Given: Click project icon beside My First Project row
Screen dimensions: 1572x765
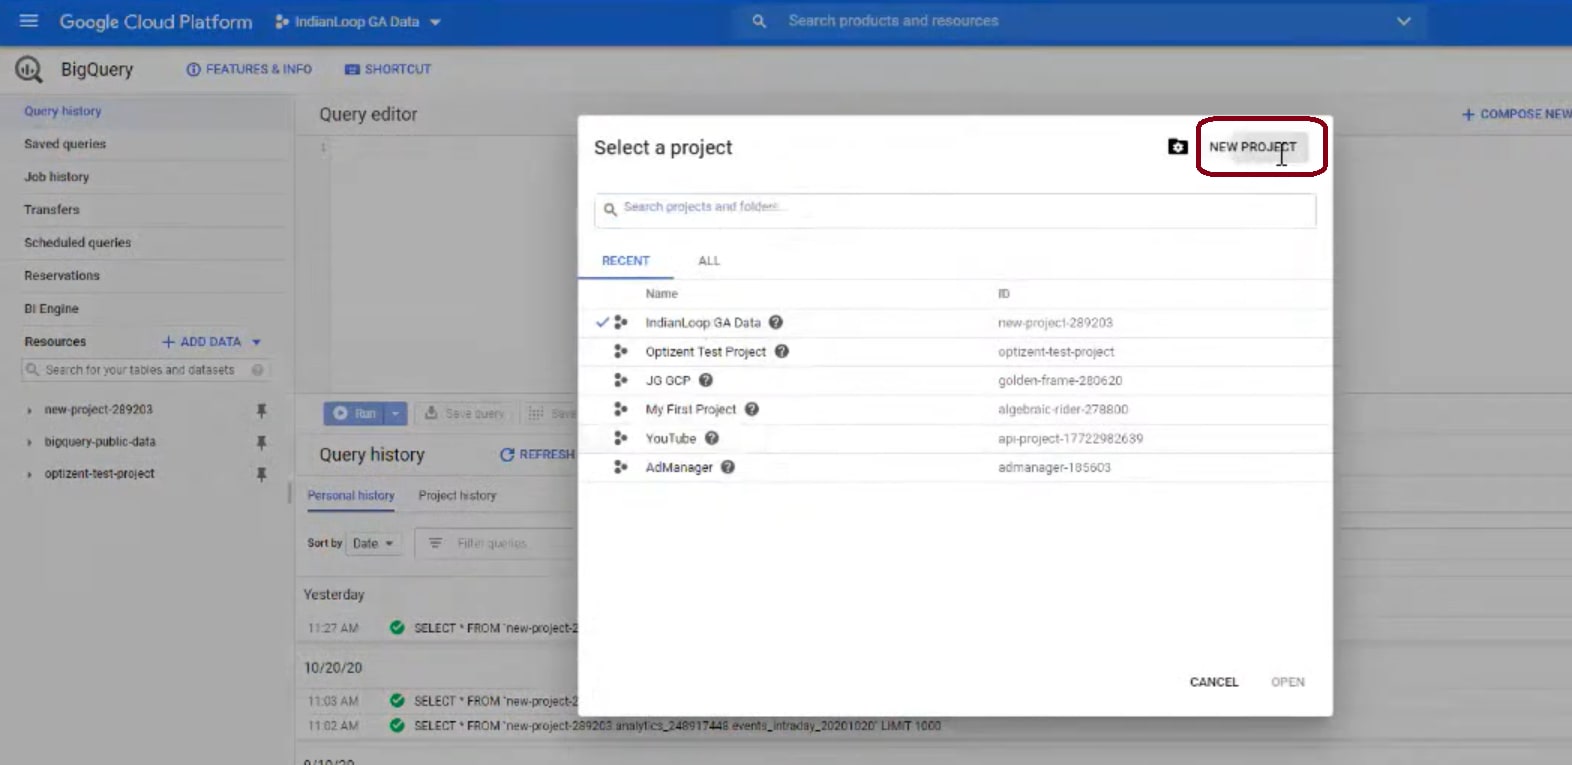Looking at the screenshot, I should 621,409.
